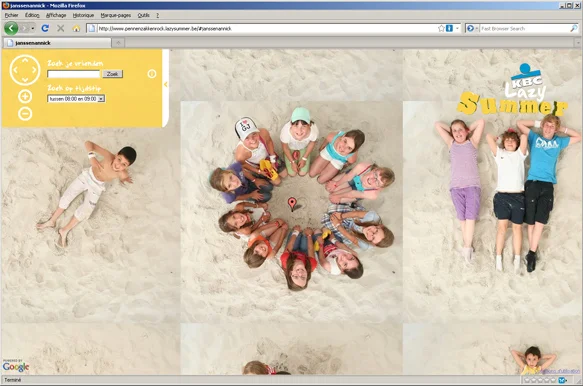Open the Affichage menu
Image resolution: width=583 pixels, height=386 pixels.
pos(56,15)
